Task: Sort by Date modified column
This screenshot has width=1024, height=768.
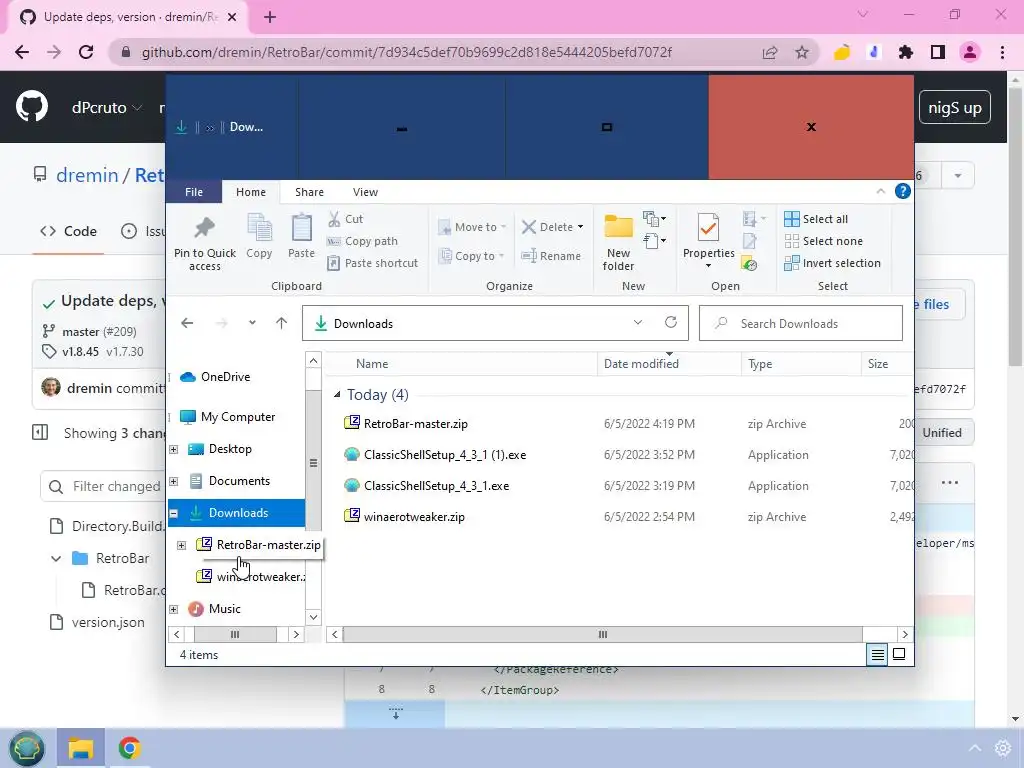Action: click(x=669, y=364)
